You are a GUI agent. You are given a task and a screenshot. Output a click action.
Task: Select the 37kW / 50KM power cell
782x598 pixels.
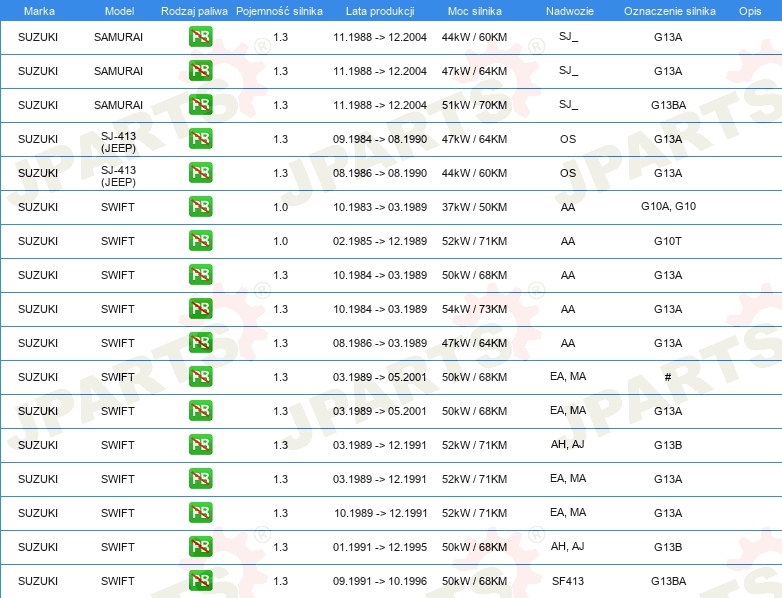click(x=474, y=207)
